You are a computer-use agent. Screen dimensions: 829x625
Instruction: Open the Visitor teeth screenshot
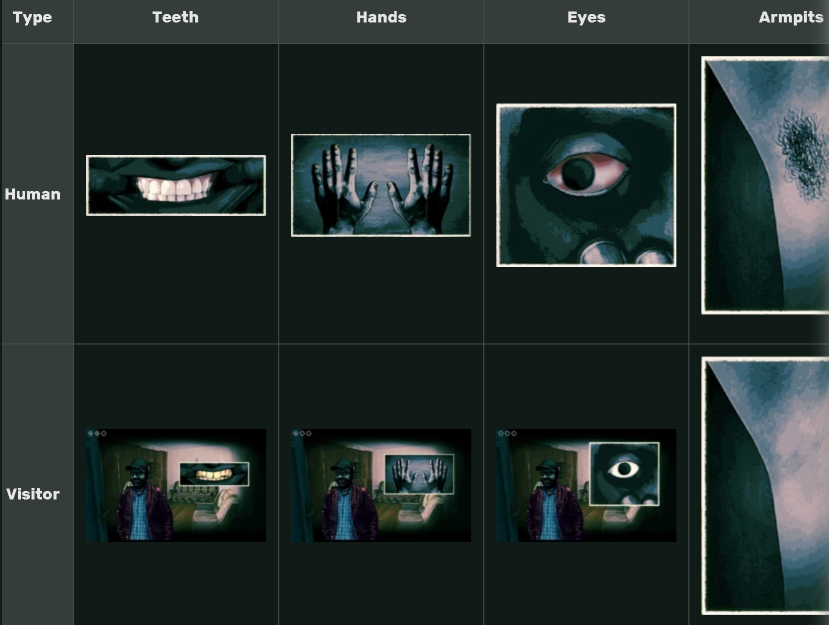click(x=176, y=485)
